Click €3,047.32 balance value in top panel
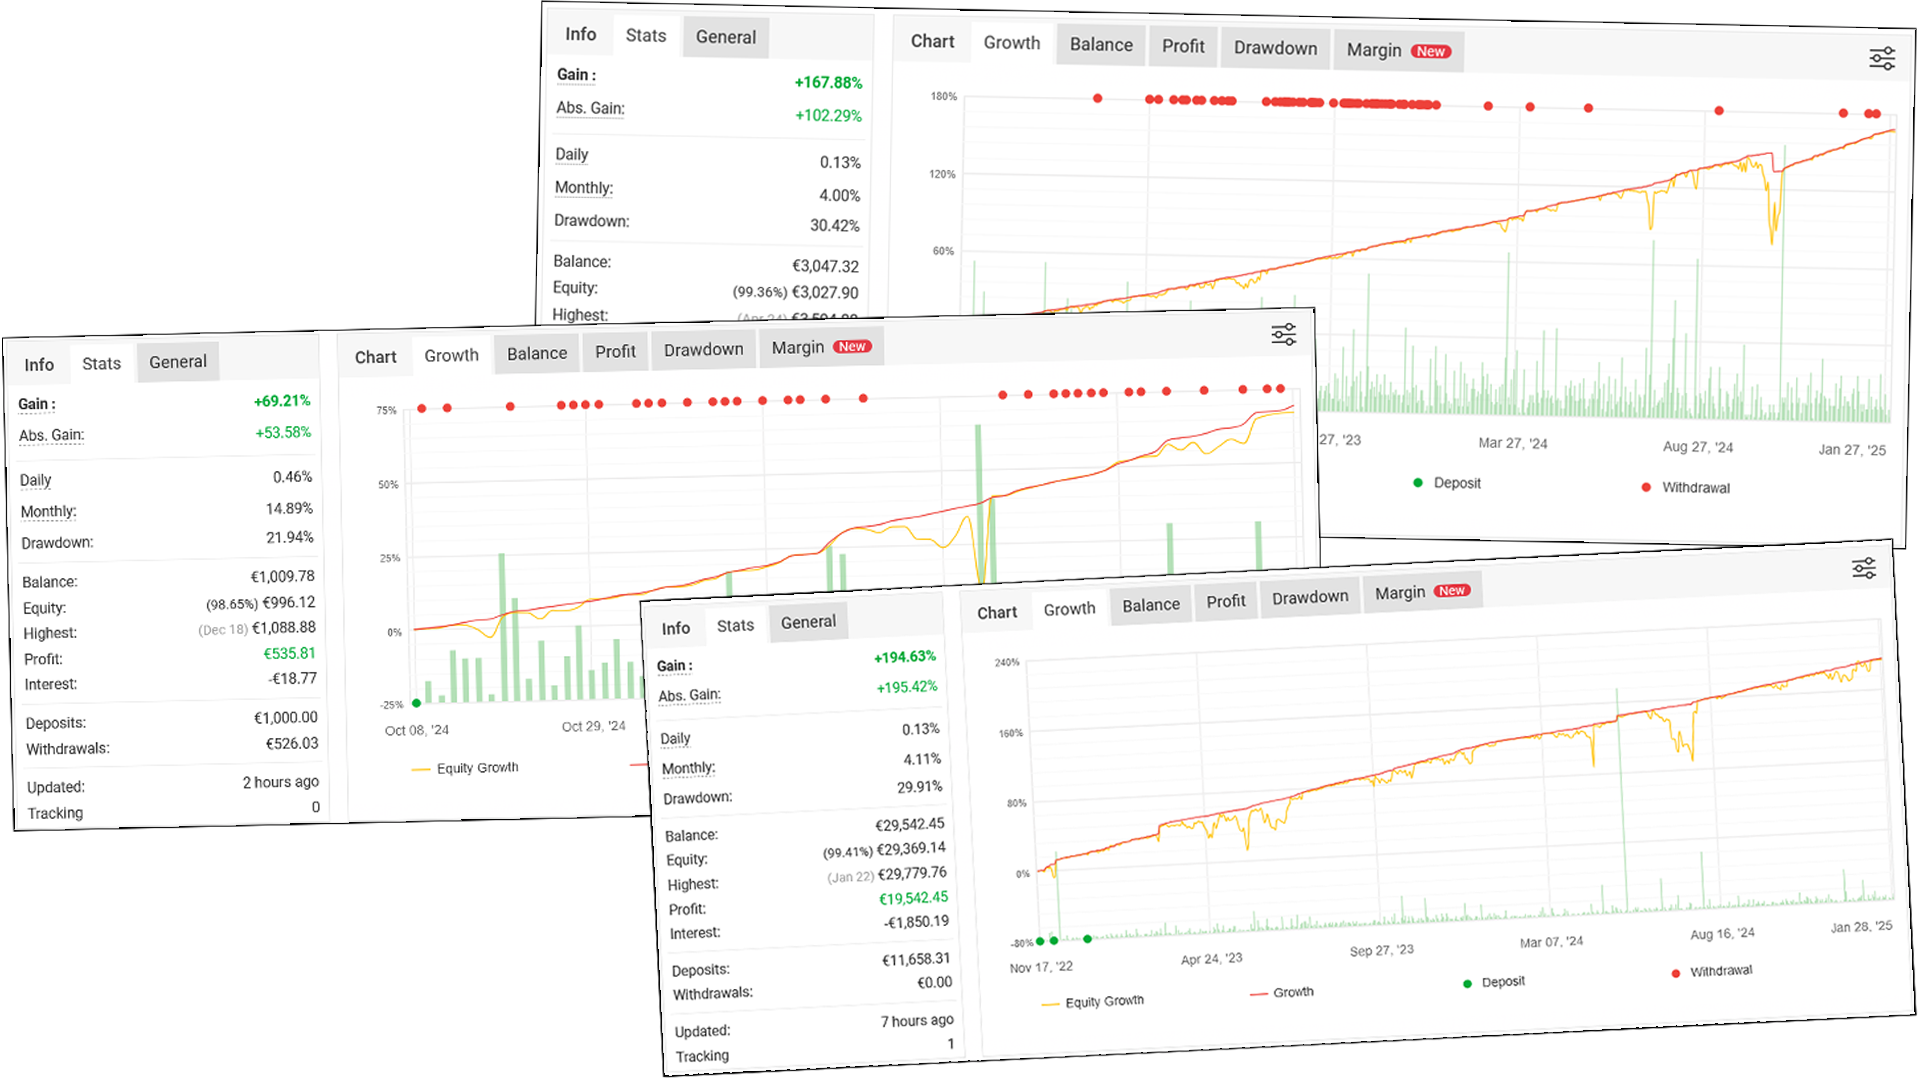 (825, 267)
